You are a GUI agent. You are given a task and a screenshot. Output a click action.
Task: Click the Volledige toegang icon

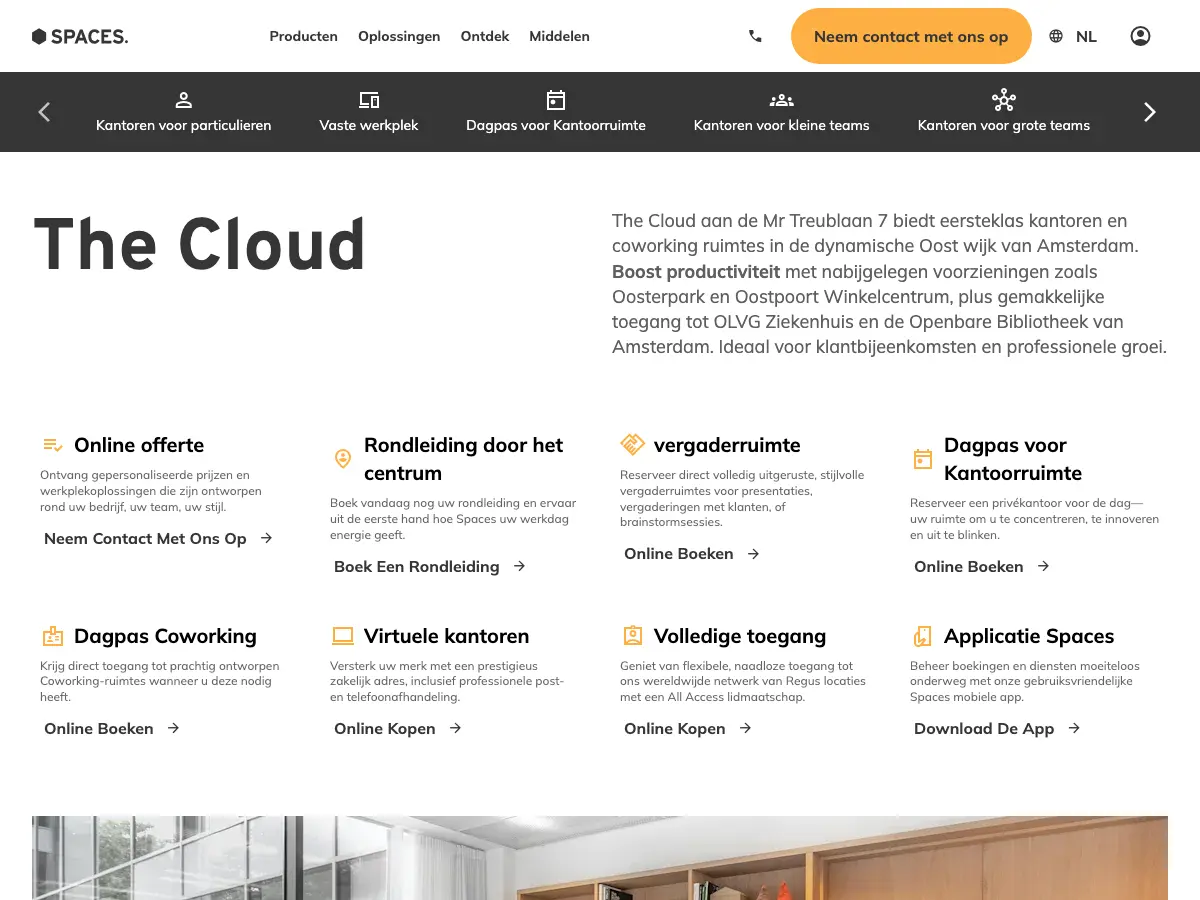pyautogui.click(x=632, y=636)
